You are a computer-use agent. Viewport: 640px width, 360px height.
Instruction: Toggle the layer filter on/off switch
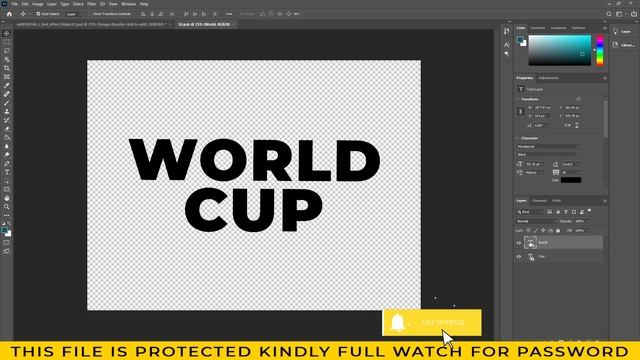pos(589,211)
